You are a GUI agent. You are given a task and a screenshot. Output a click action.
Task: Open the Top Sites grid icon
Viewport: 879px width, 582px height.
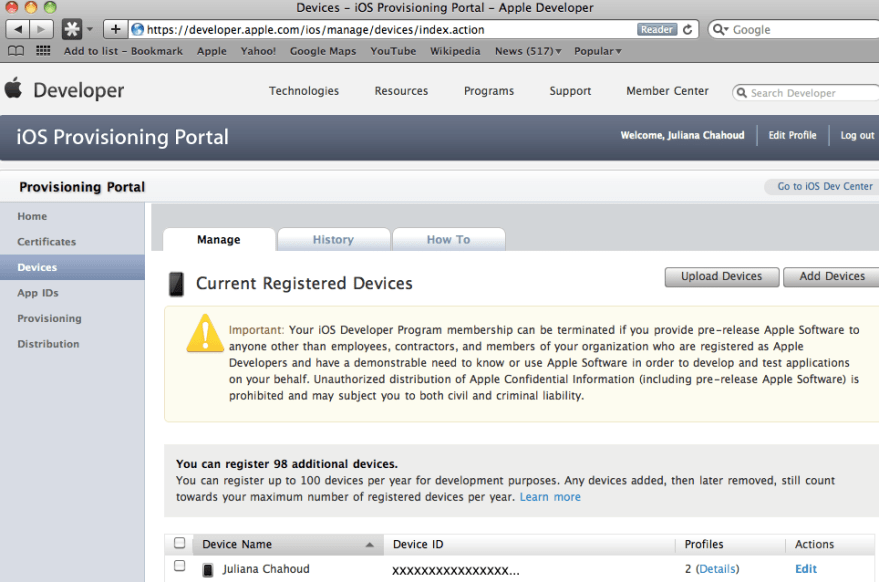click(x=43, y=51)
